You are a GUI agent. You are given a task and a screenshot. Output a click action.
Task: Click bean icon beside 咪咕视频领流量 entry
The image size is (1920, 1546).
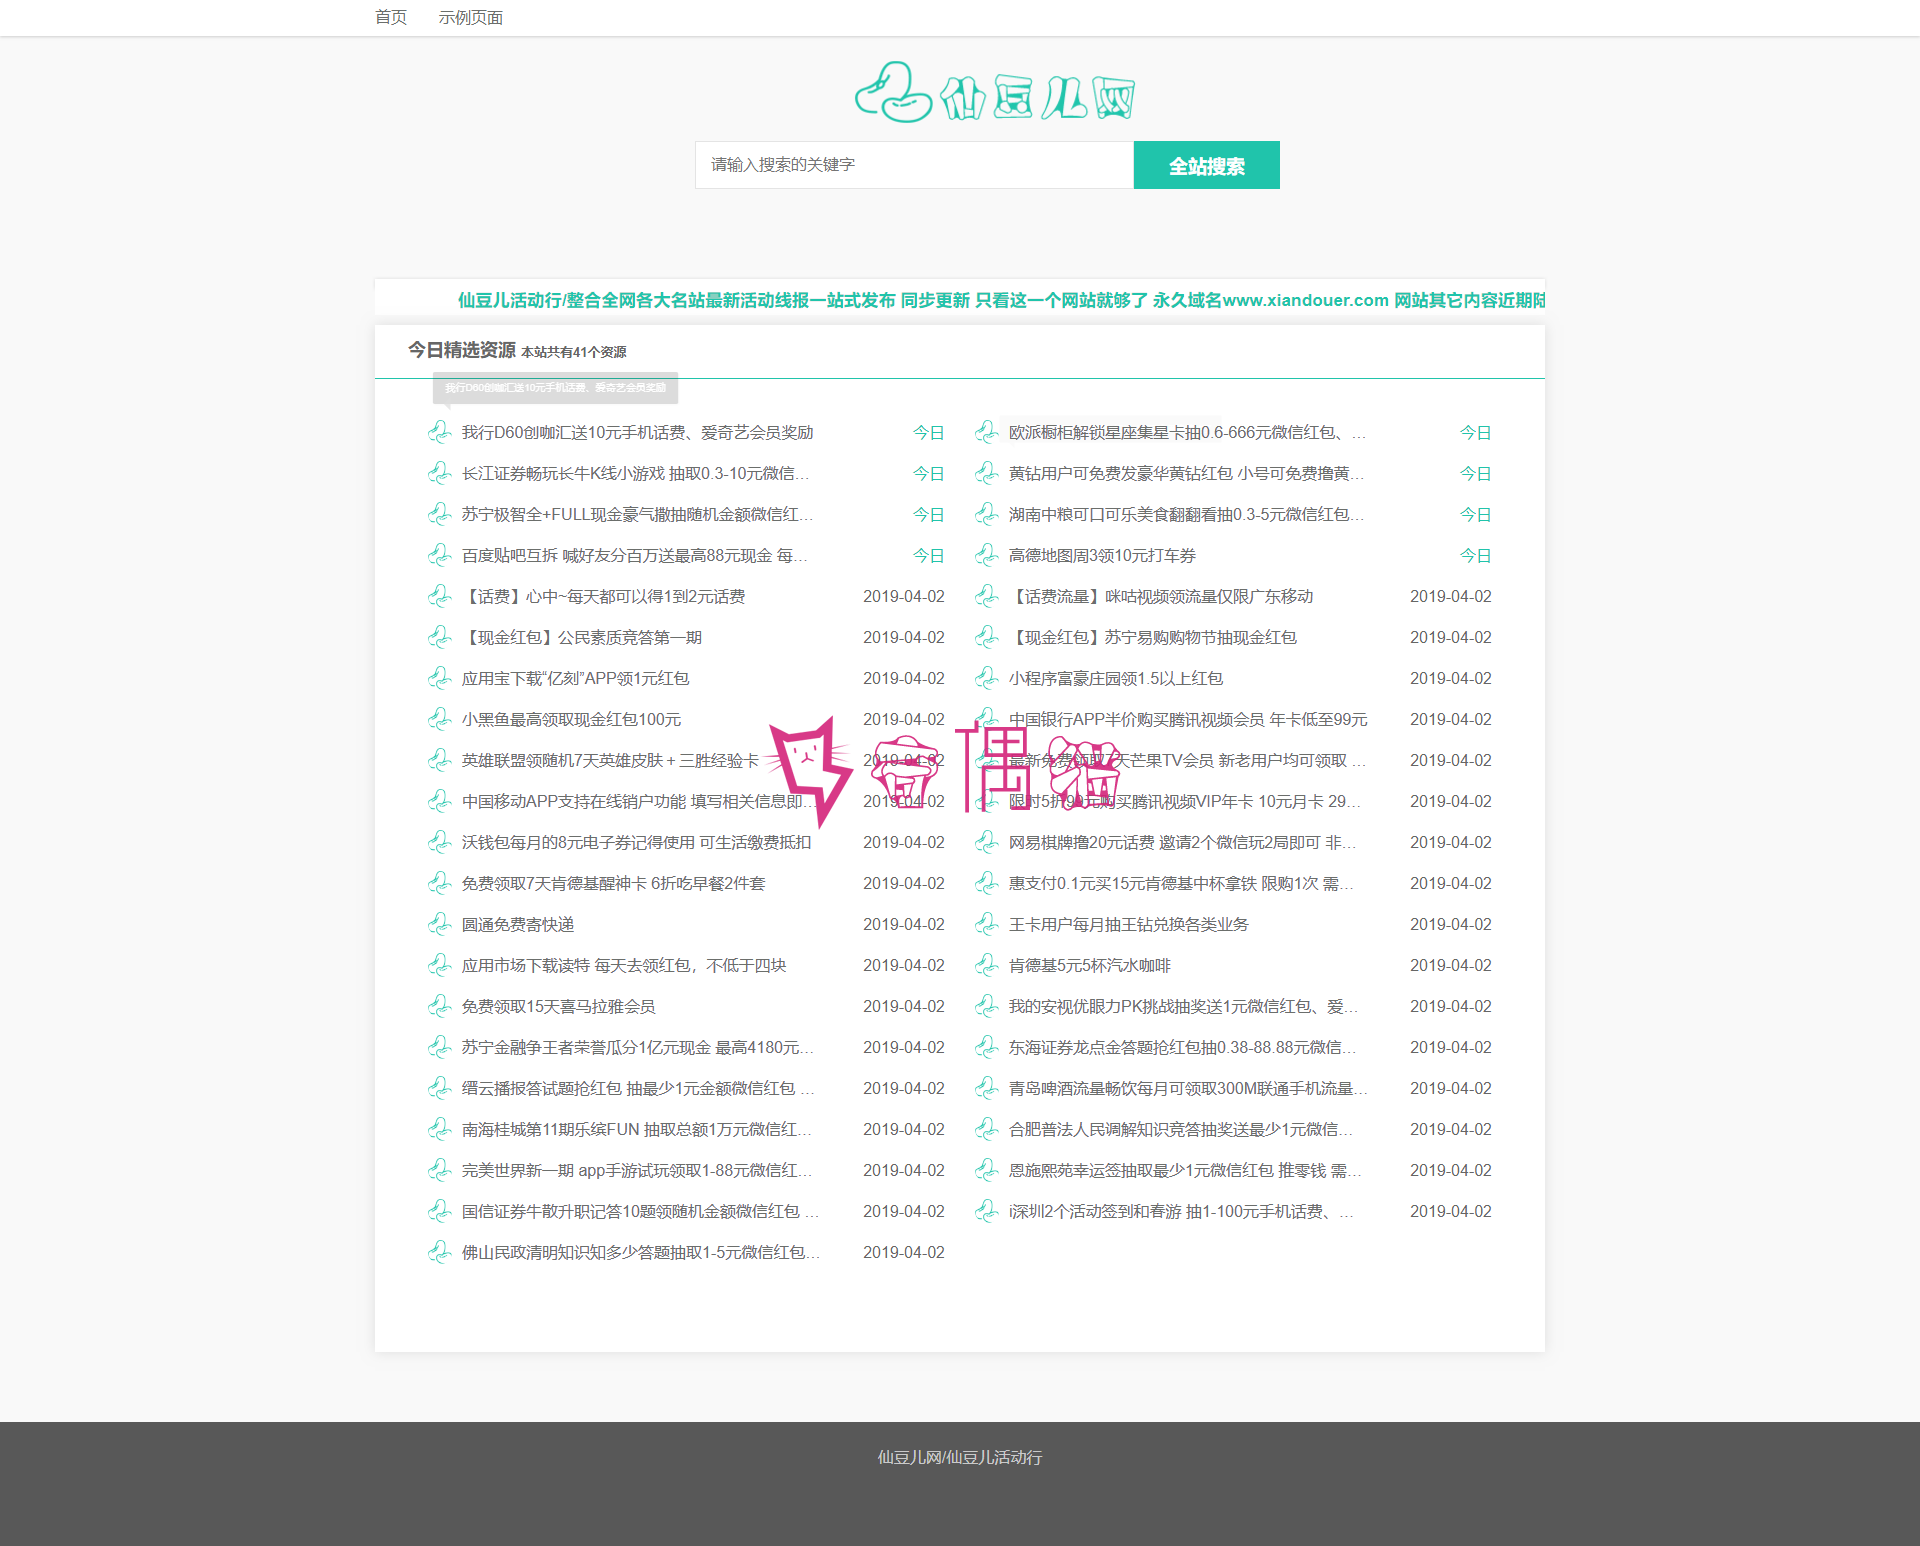point(987,596)
